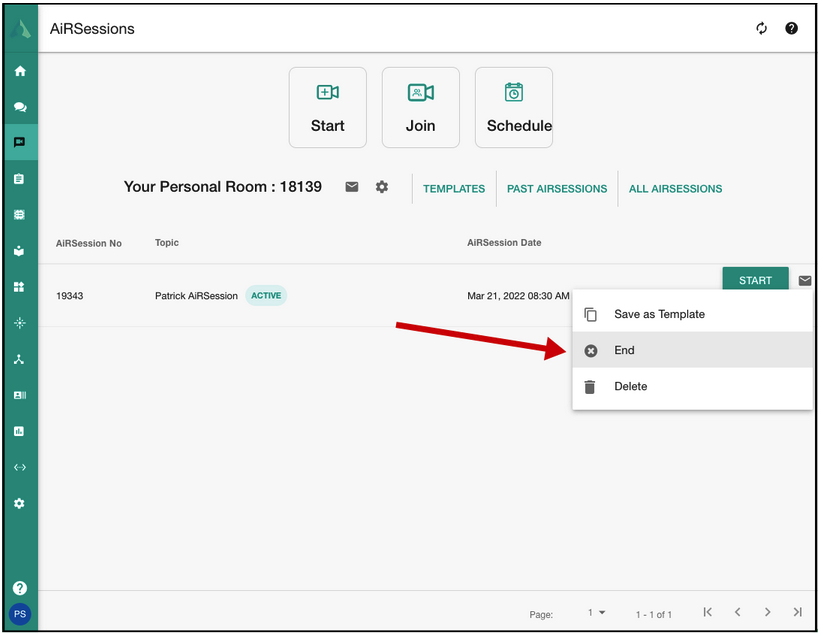
Task: Open the PAST AIRSESSIONS tab
Action: [x=557, y=189]
